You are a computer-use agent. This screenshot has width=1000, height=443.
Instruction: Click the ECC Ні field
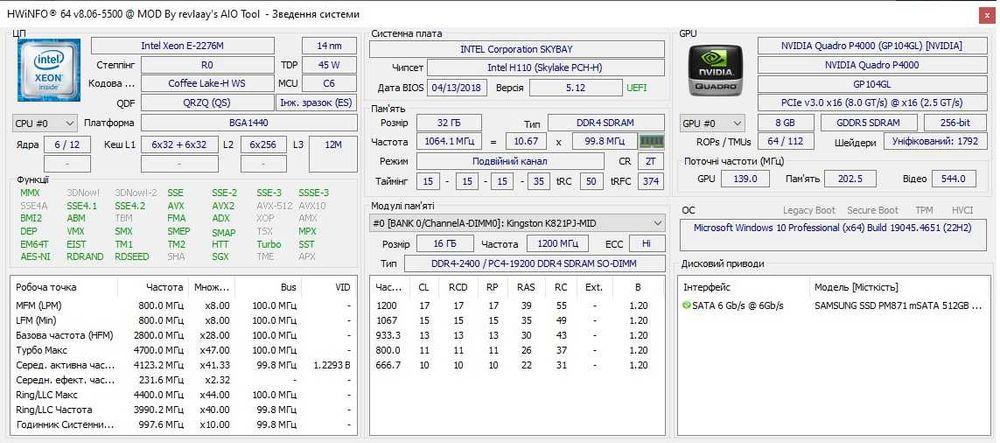(647, 243)
